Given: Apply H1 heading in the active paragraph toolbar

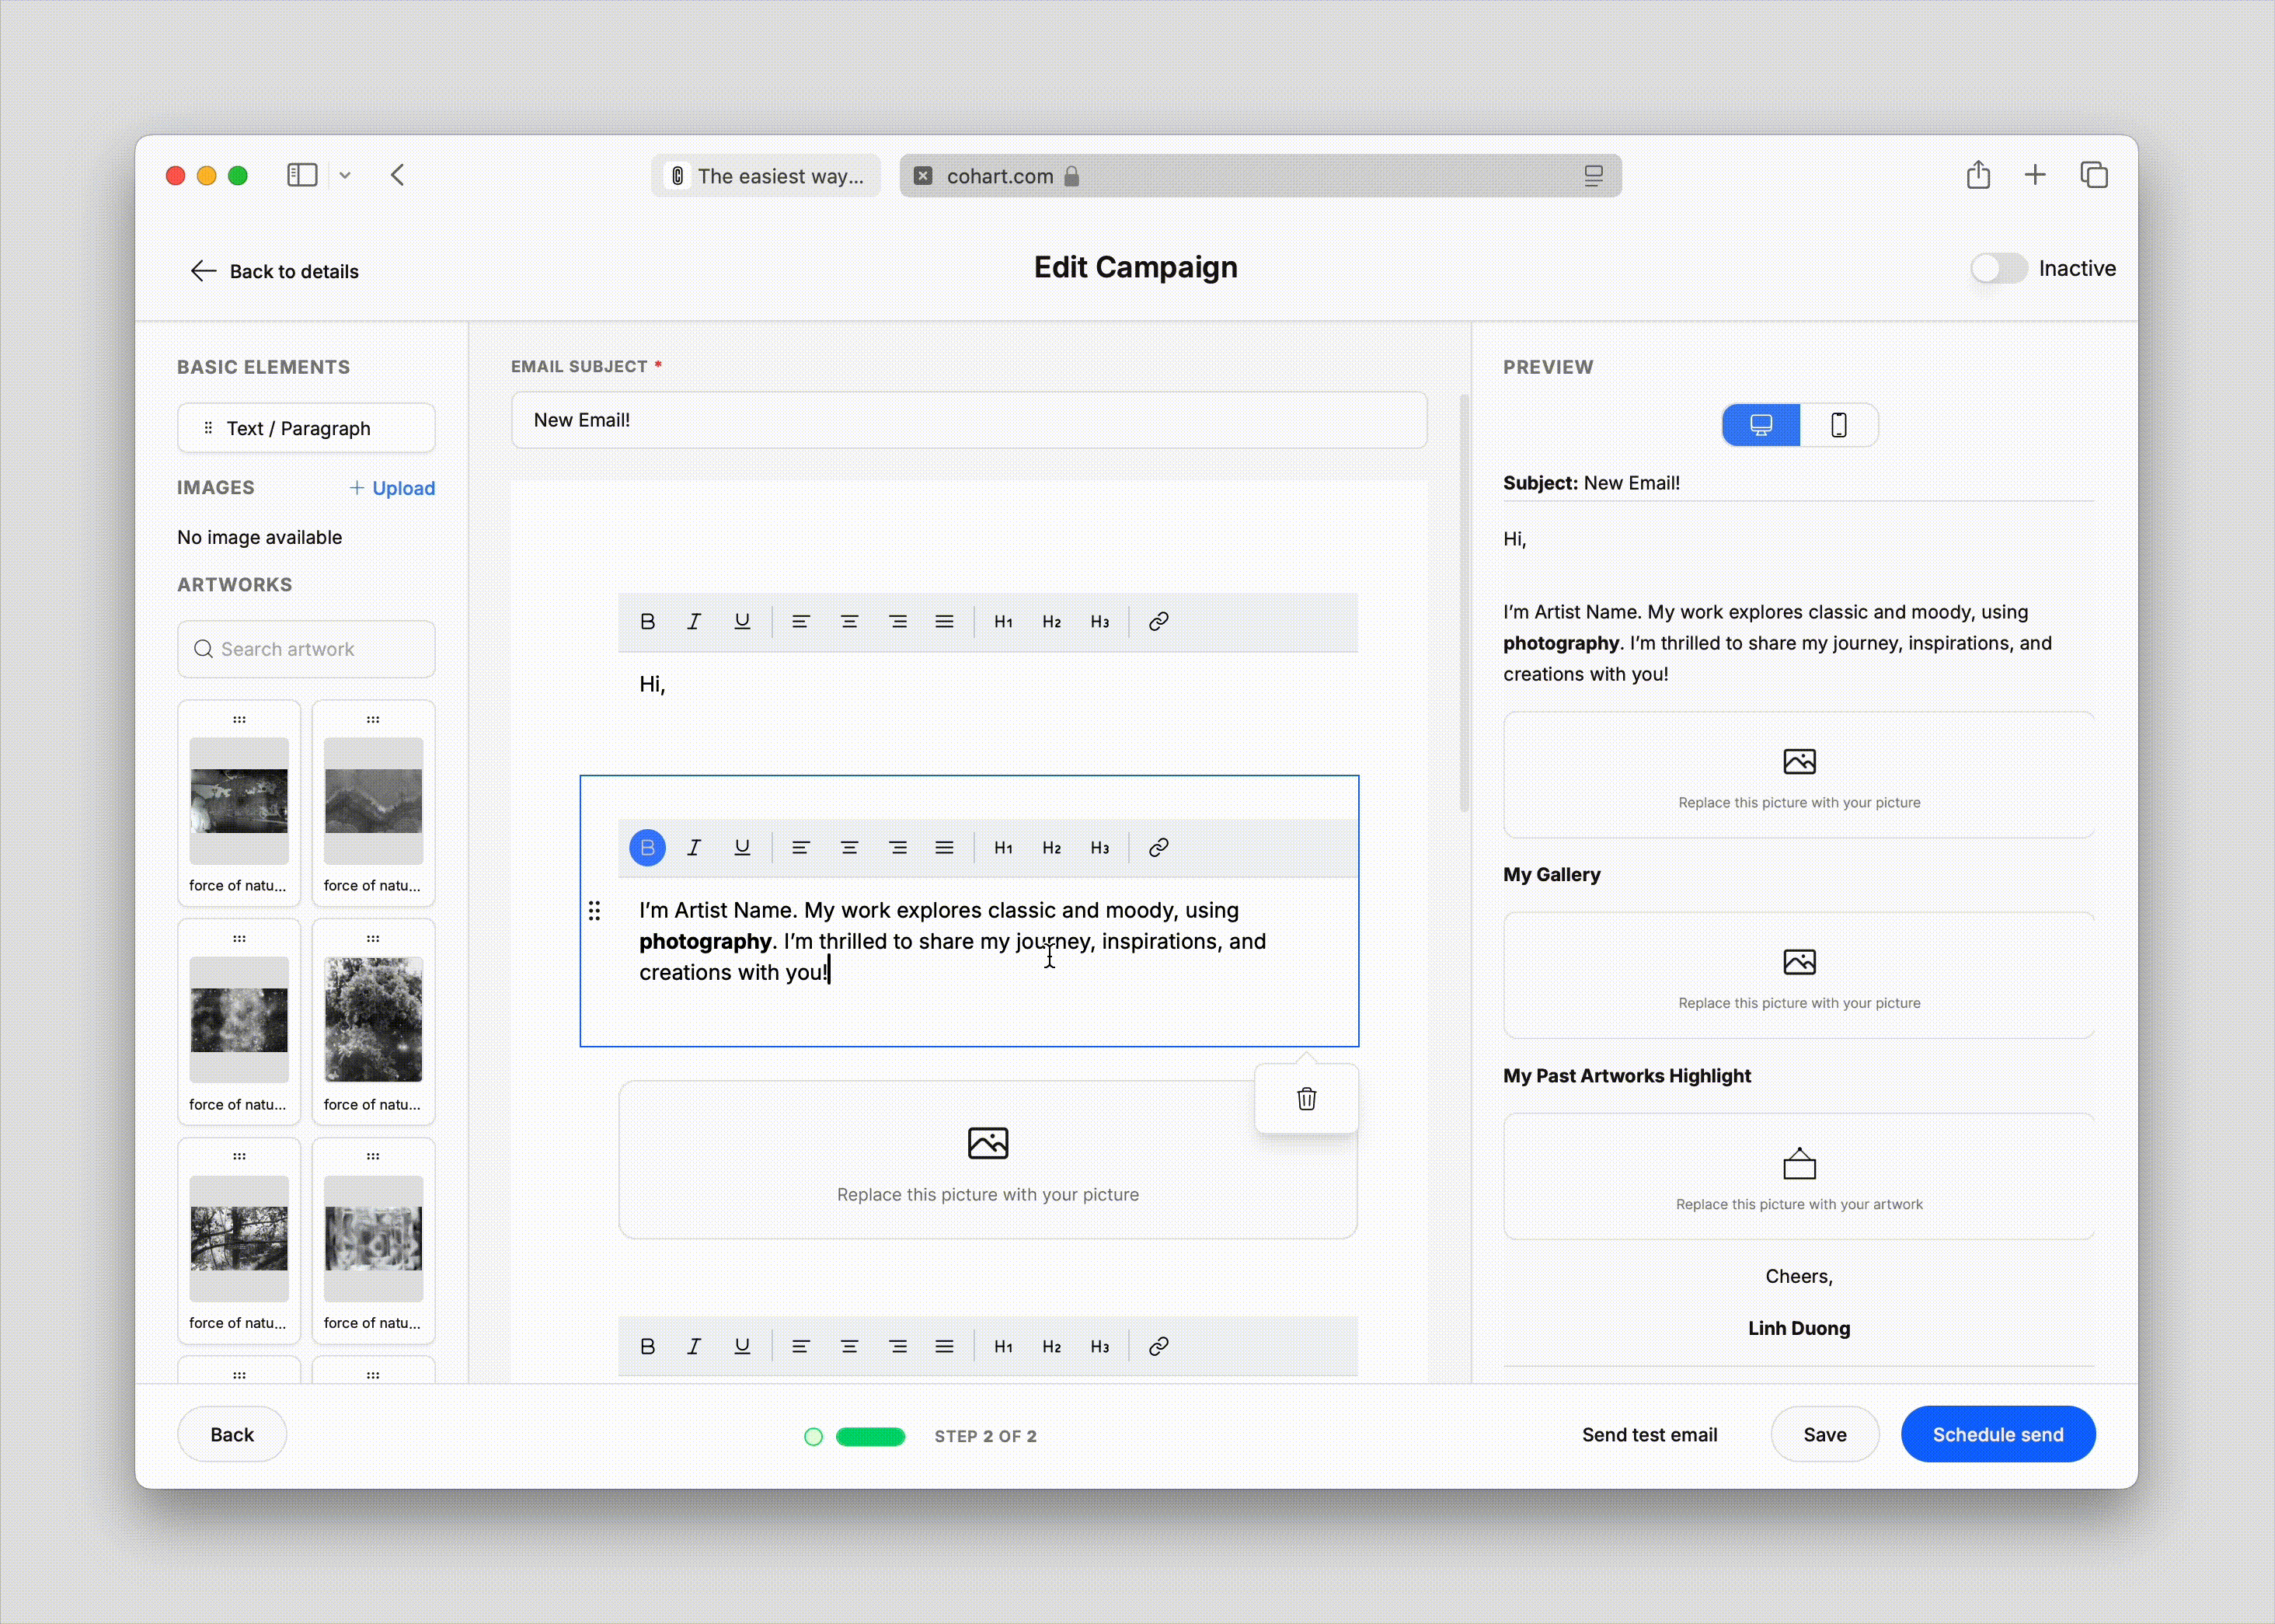Looking at the screenshot, I should [x=1003, y=848].
